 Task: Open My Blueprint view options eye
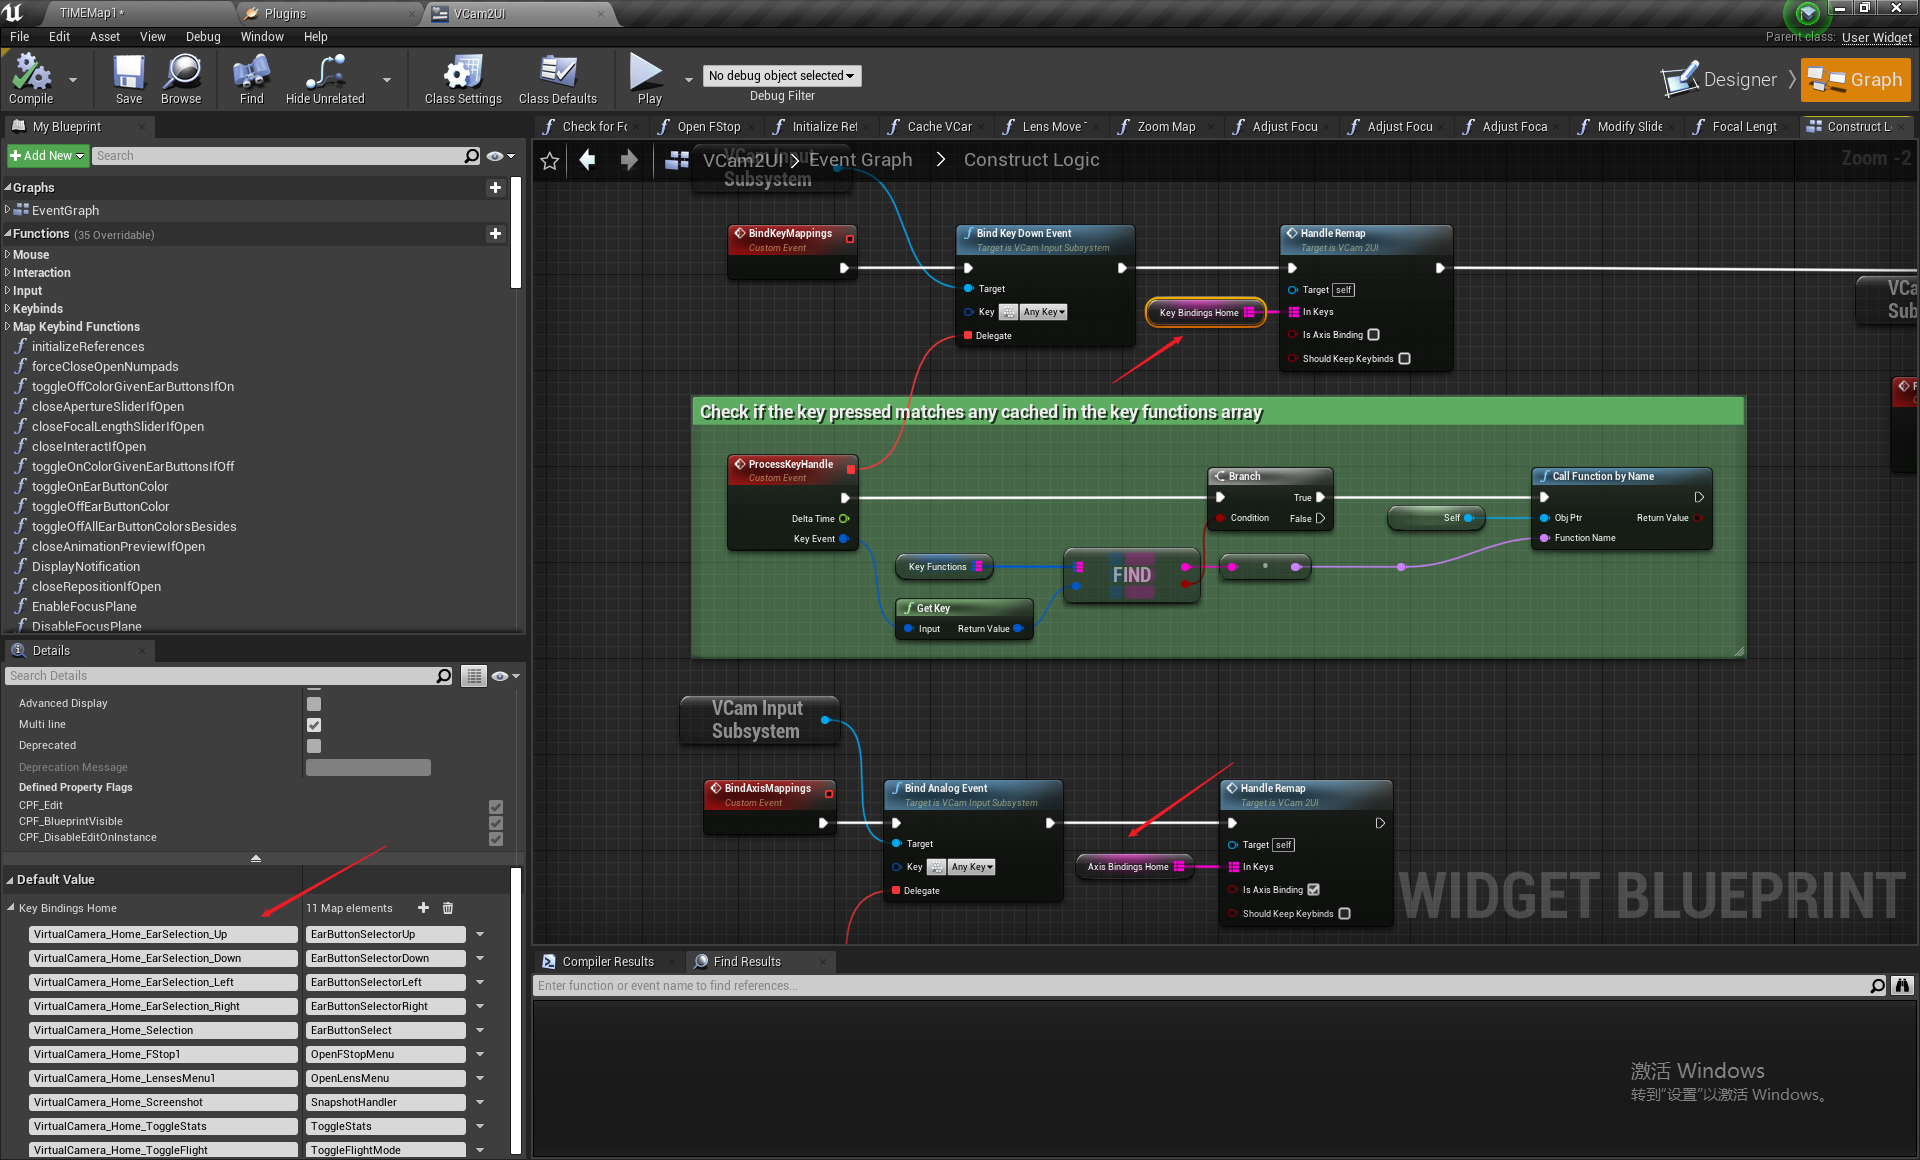[500, 156]
